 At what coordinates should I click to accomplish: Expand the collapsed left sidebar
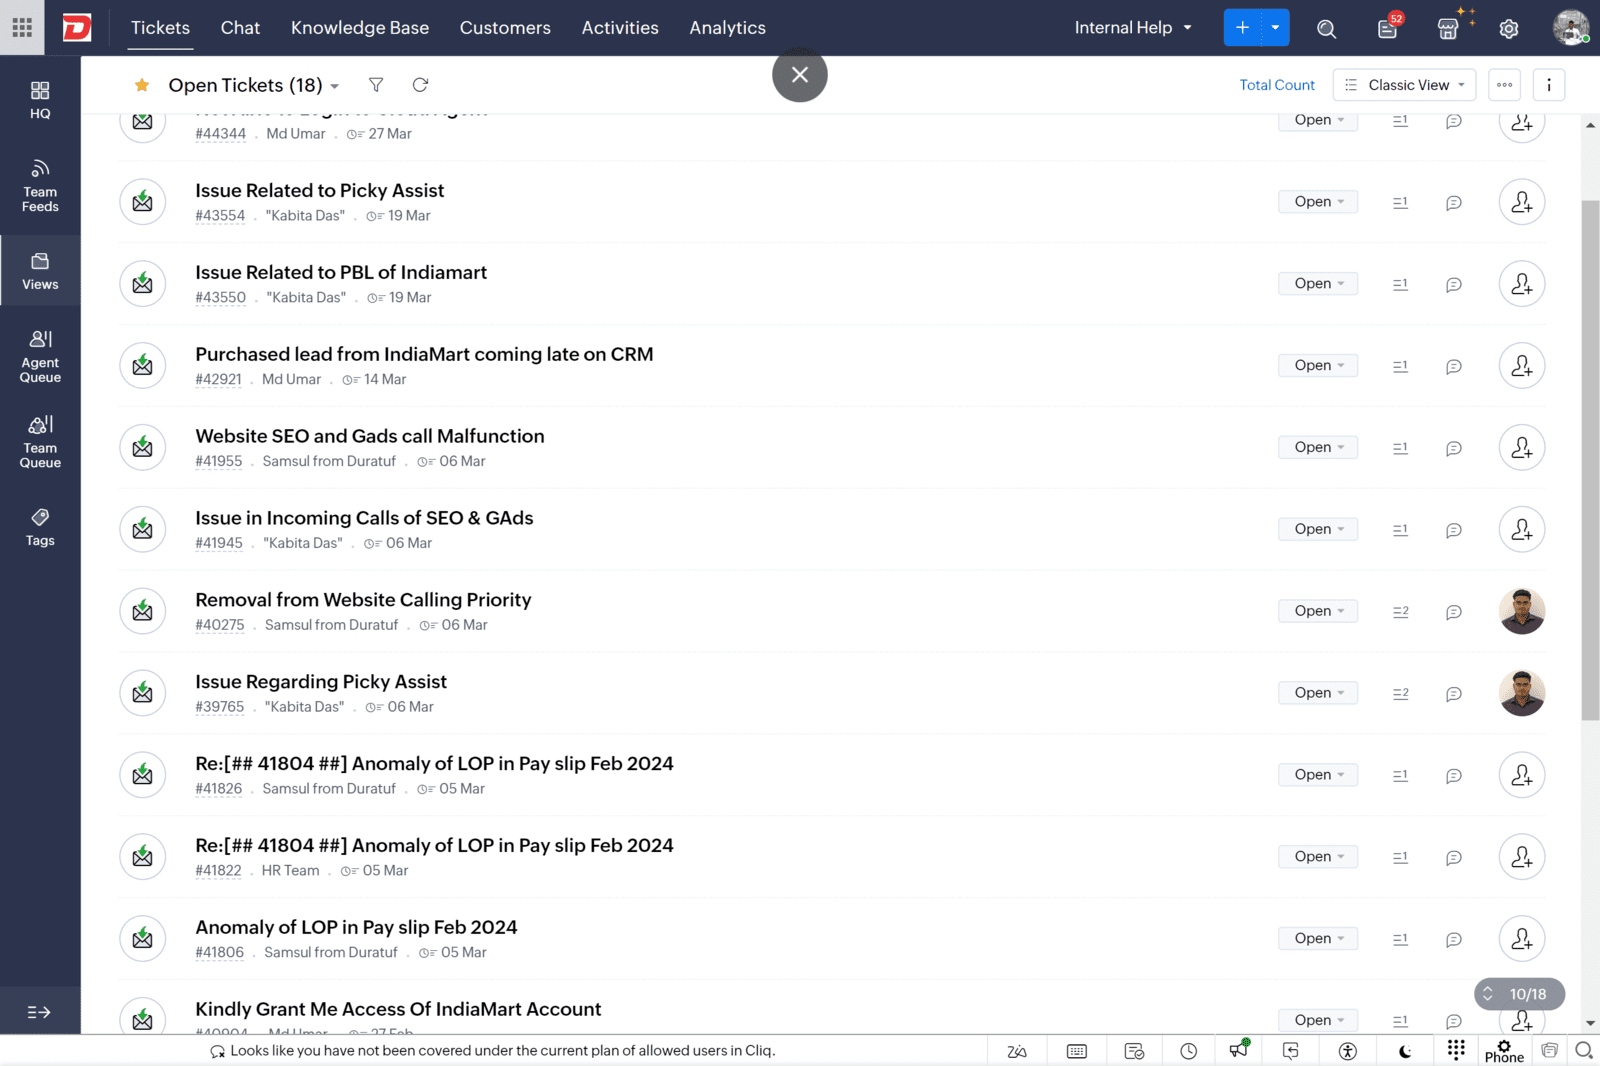pos(39,1012)
